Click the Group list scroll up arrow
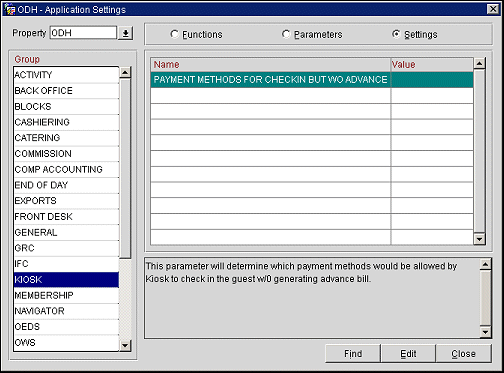Screen dimensions: 504x373 (125, 72)
